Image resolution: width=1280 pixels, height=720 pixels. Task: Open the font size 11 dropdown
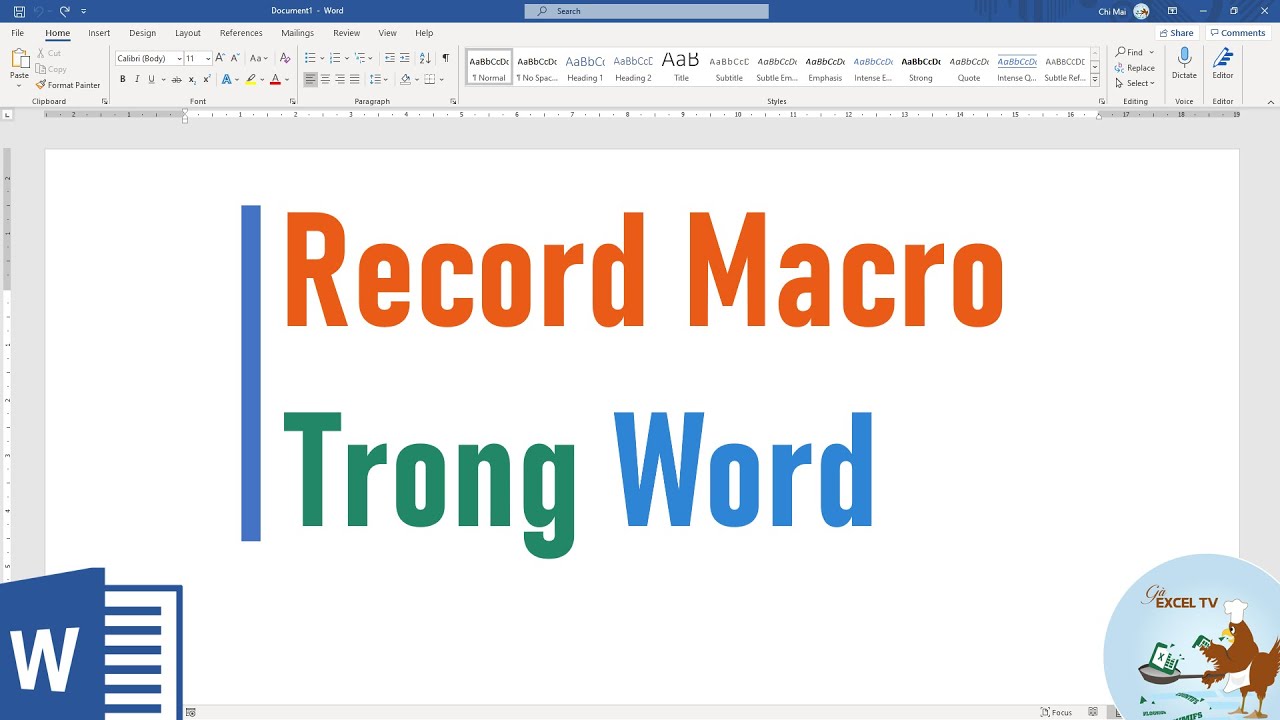coord(208,58)
